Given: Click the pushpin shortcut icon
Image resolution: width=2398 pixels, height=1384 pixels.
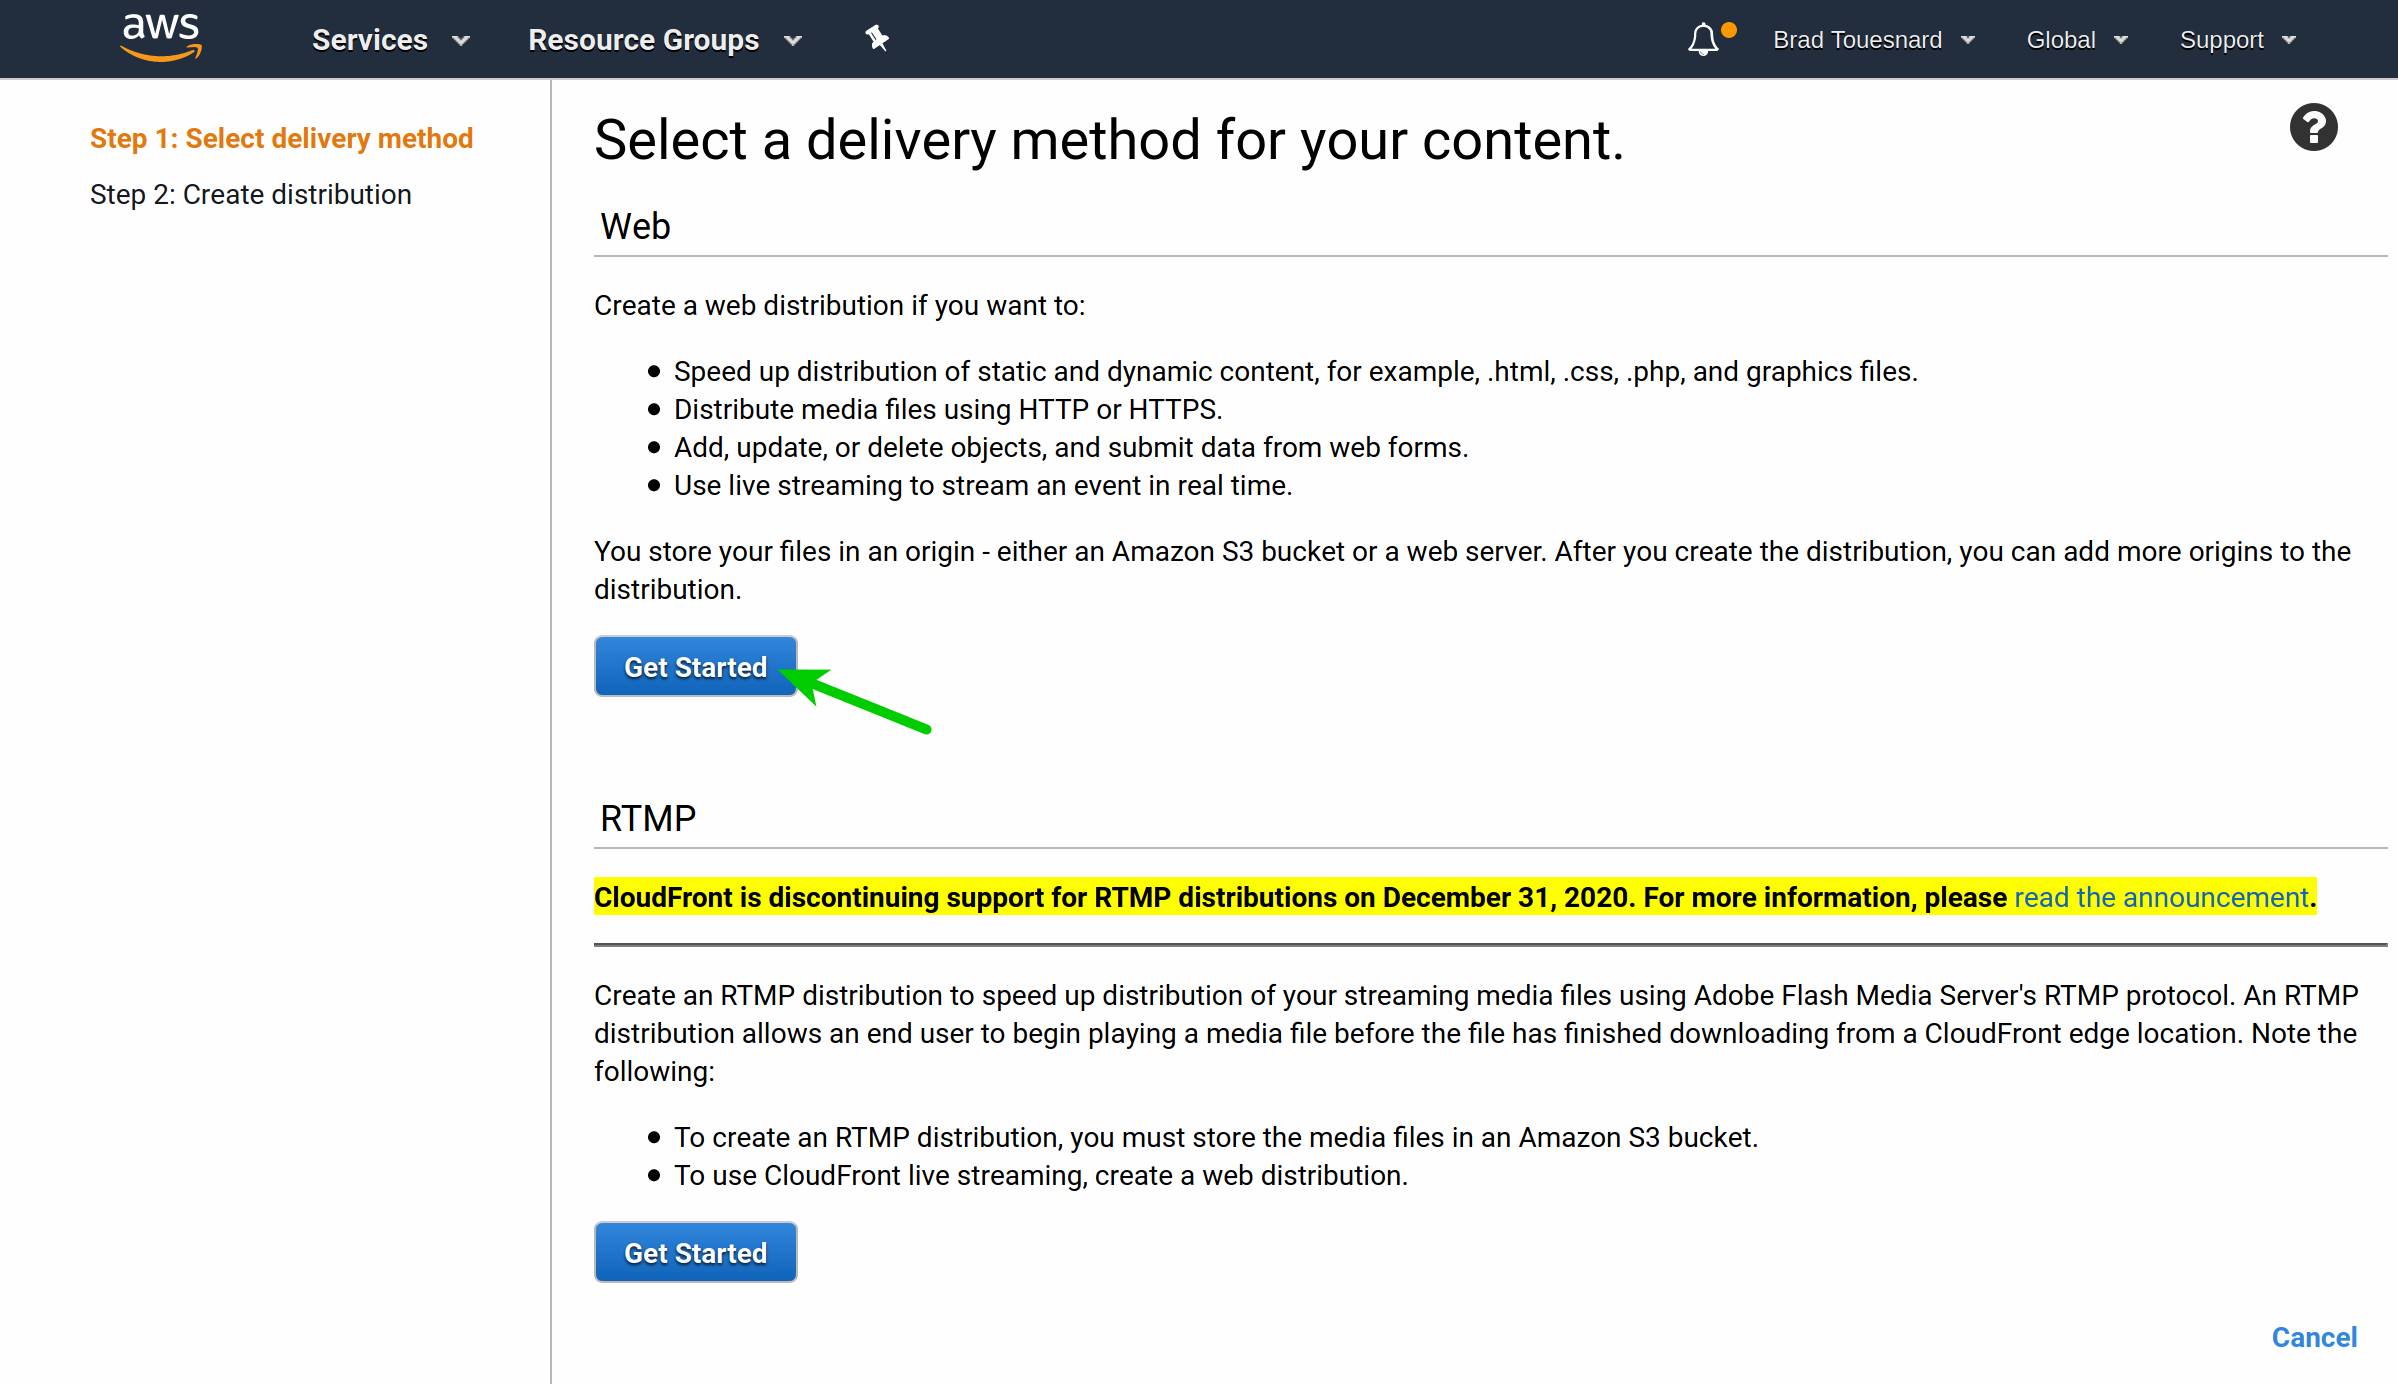Looking at the screenshot, I should pyautogui.click(x=877, y=39).
